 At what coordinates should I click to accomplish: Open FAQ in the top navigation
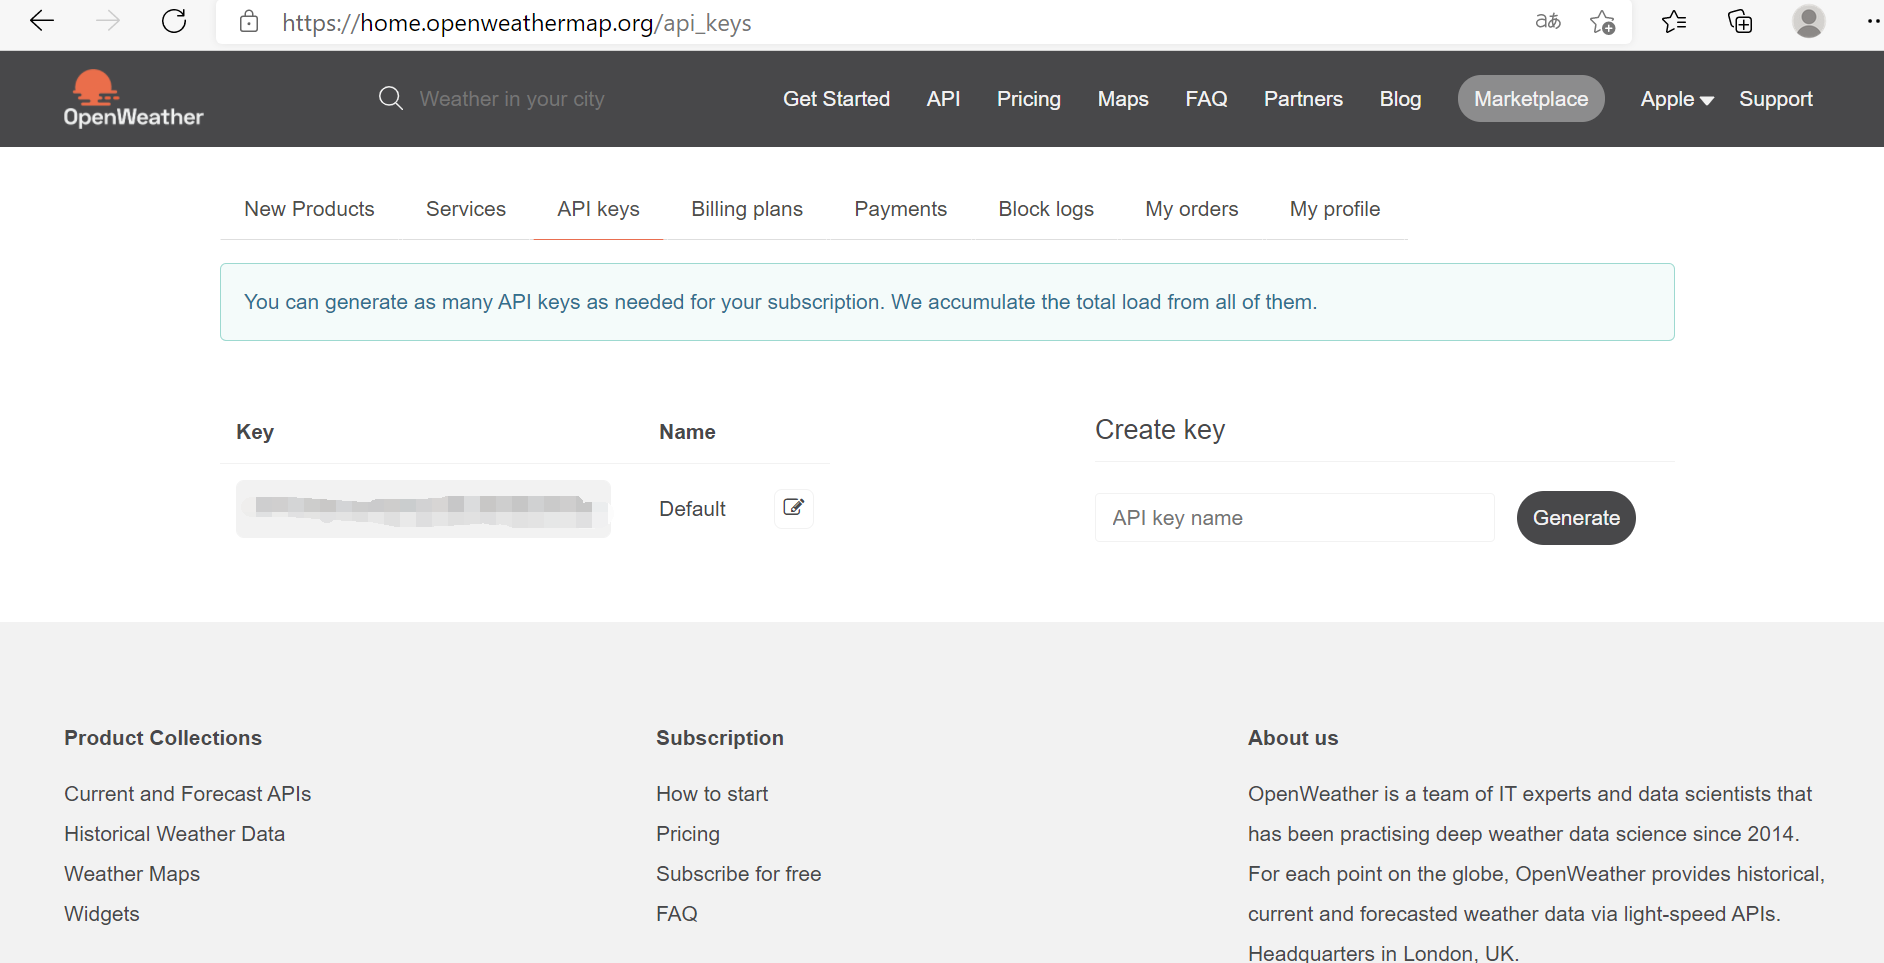tap(1206, 99)
